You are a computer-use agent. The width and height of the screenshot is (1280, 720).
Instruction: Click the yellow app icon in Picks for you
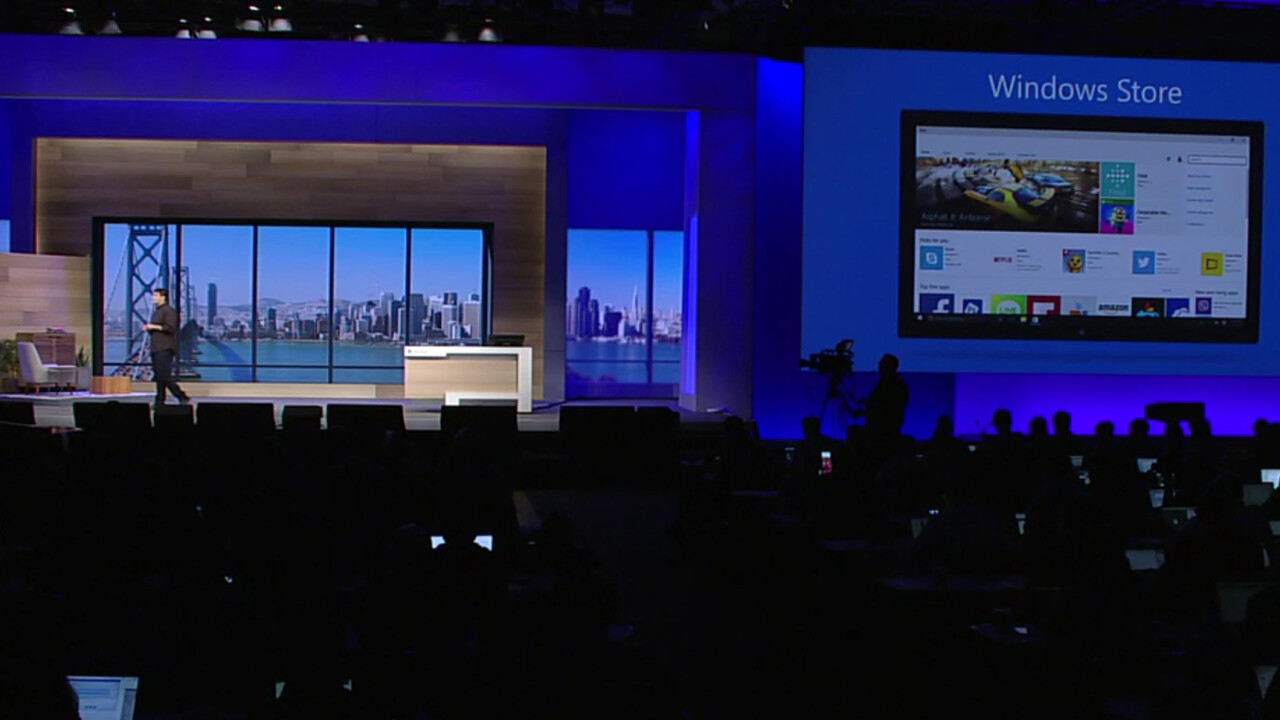pyautogui.click(x=1212, y=263)
